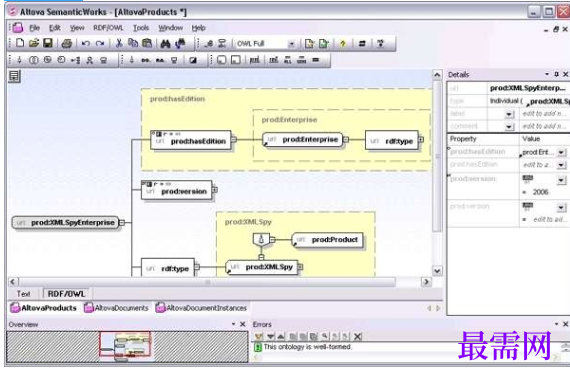The height and width of the screenshot is (377, 570).
Task: Click the up-triangle Previous icon in Errors toolbar
Action: coord(281,336)
